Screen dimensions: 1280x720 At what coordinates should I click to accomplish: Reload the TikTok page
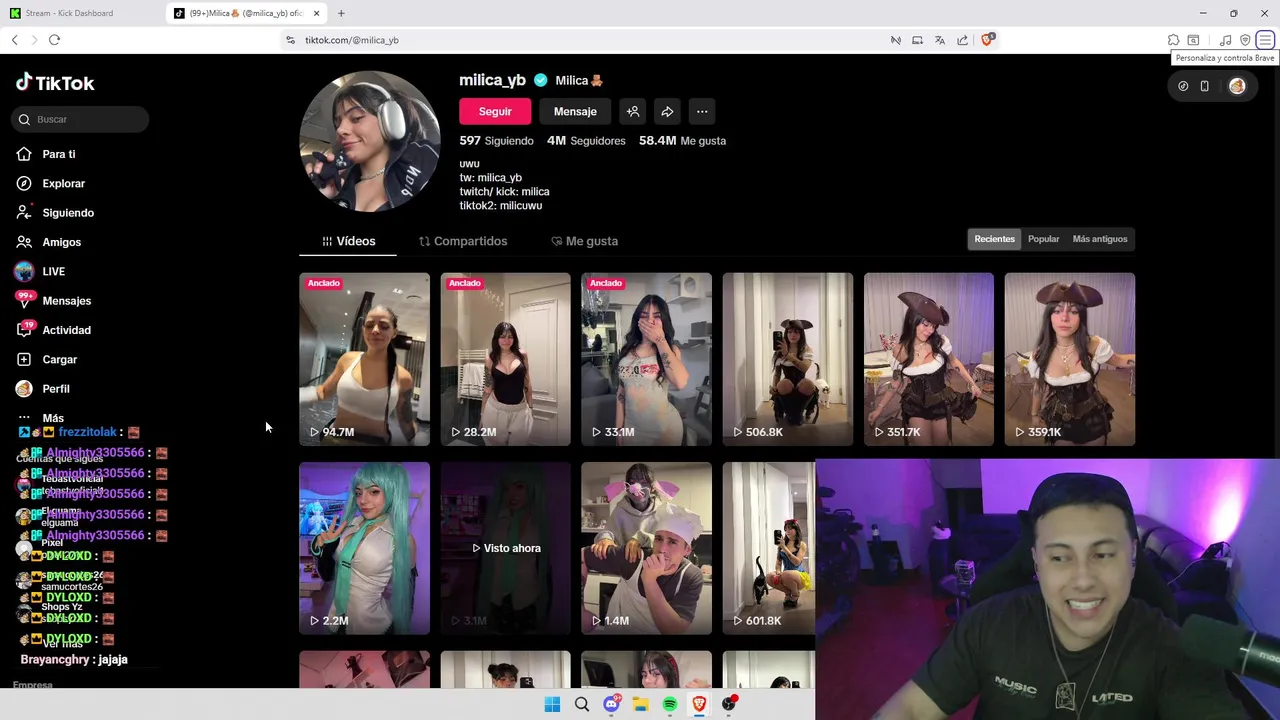(x=54, y=40)
